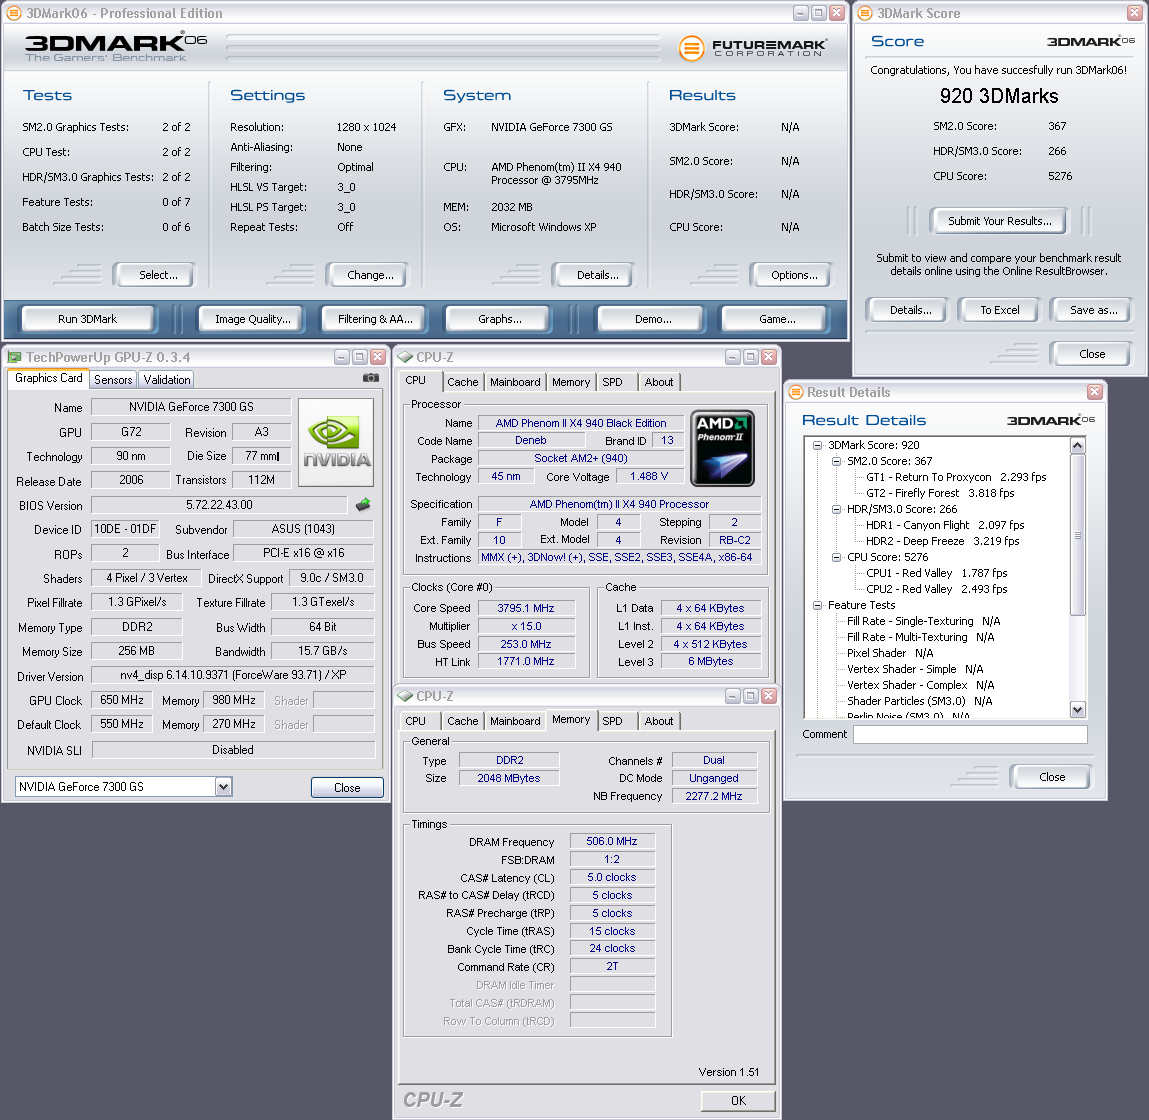The height and width of the screenshot is (1120, 1149).
Task: Click the GPU-Z screenshot camera icon
Action: click(x=371, y=378)
